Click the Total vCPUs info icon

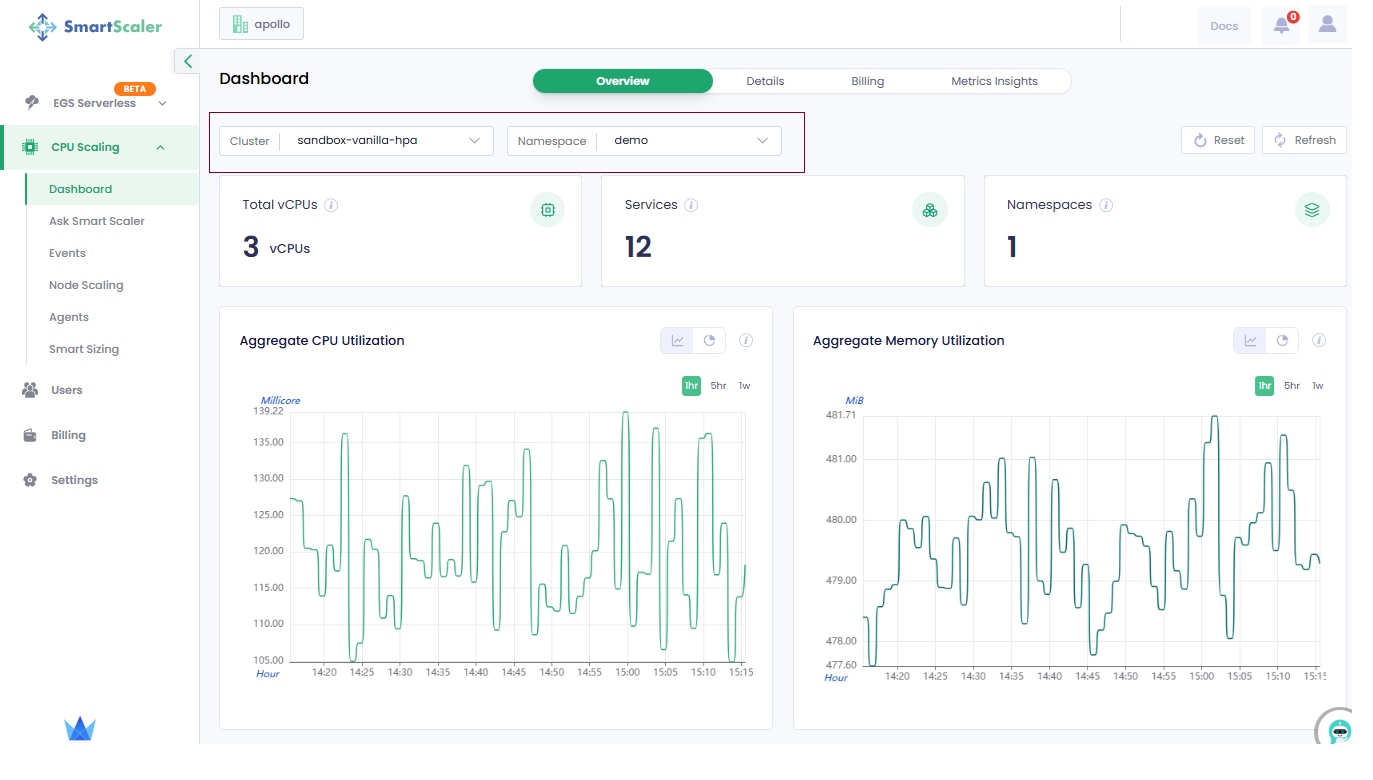point(331,205)
